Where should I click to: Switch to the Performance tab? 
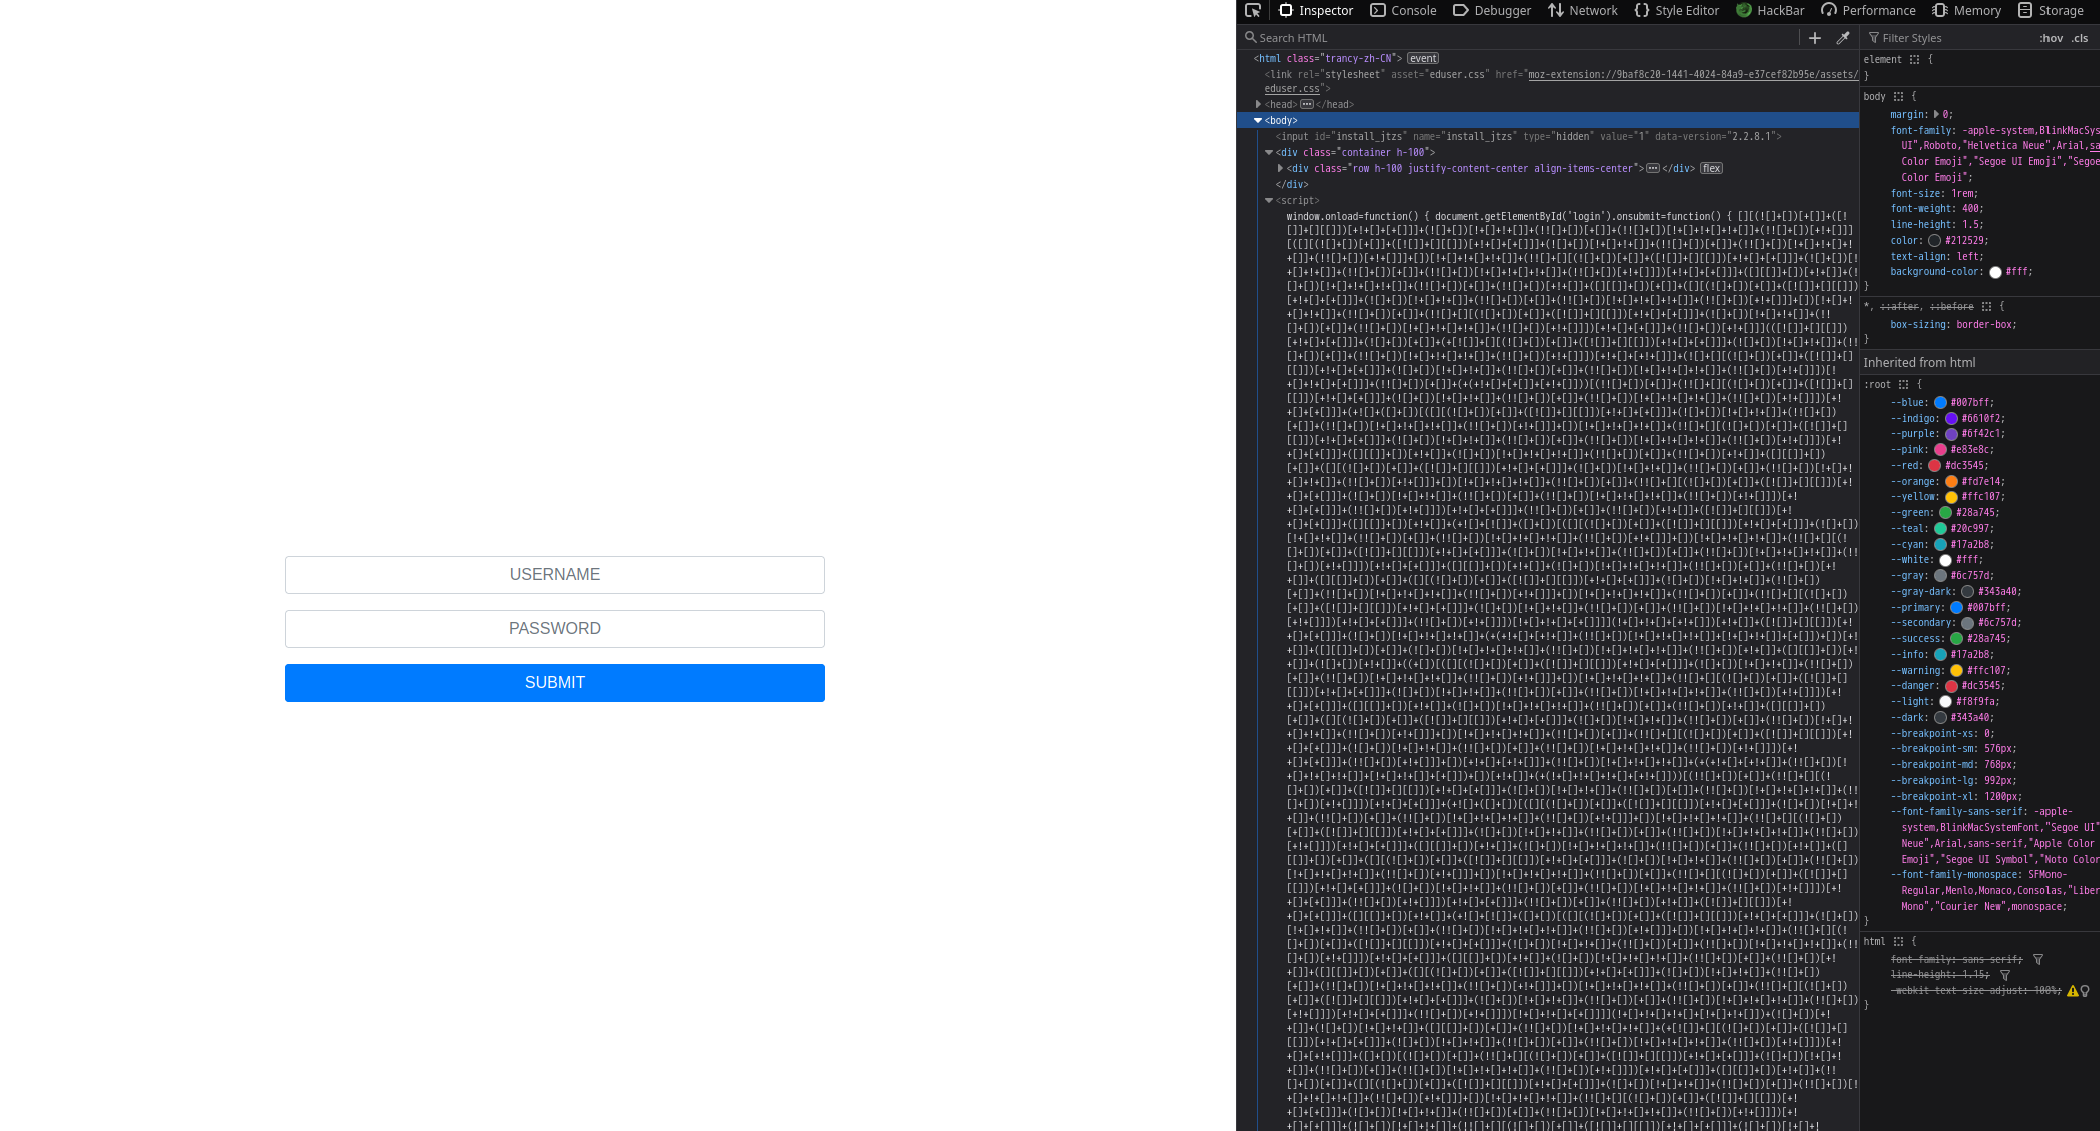click(1868, 10)
